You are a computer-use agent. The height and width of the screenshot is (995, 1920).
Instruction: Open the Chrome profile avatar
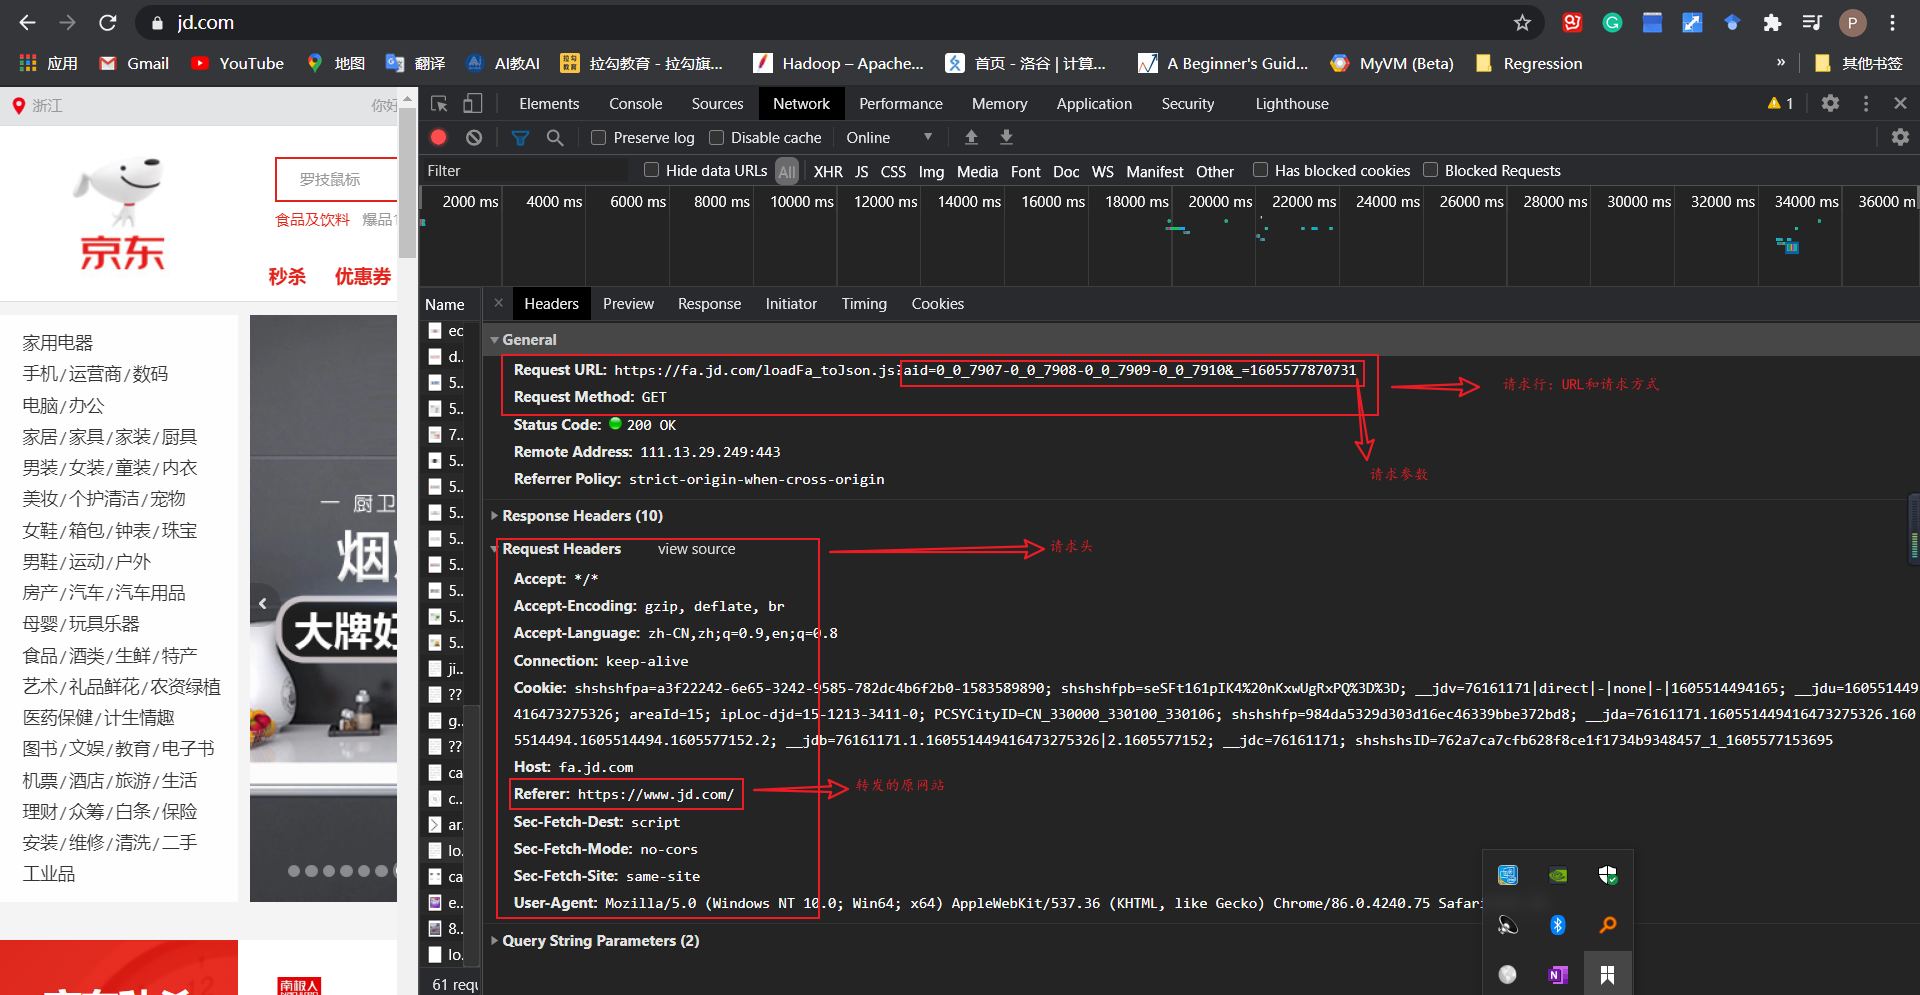pyautogui.click(x=1852, y=22)
